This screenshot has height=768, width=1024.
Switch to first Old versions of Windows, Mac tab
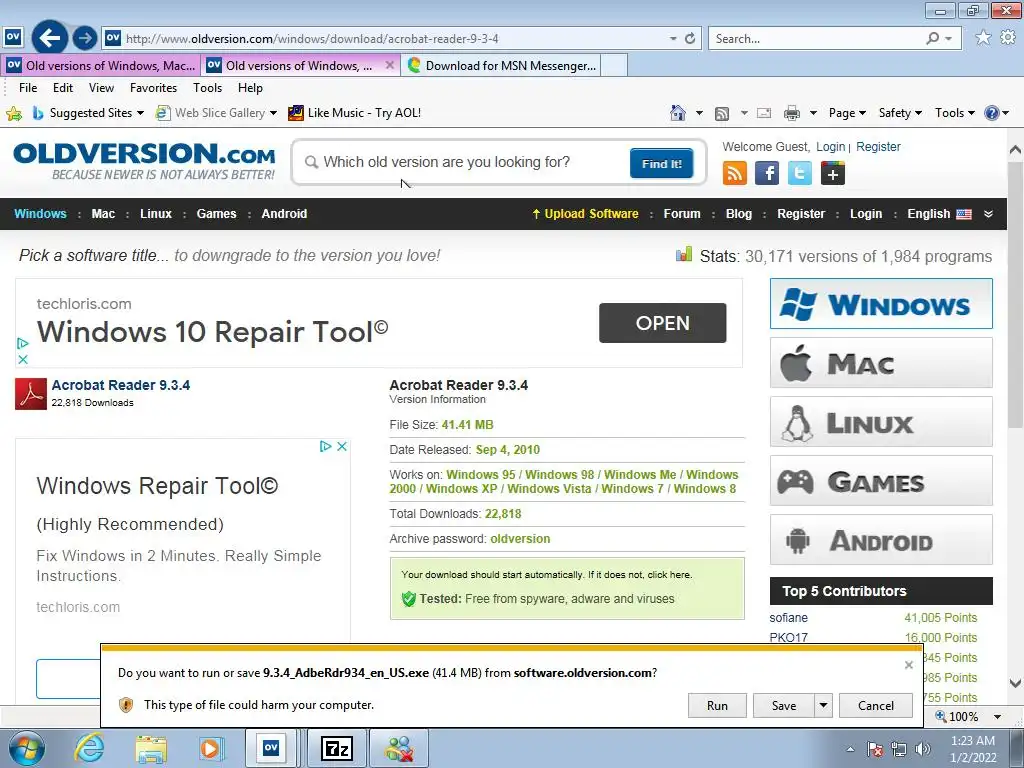pos(101,65)
